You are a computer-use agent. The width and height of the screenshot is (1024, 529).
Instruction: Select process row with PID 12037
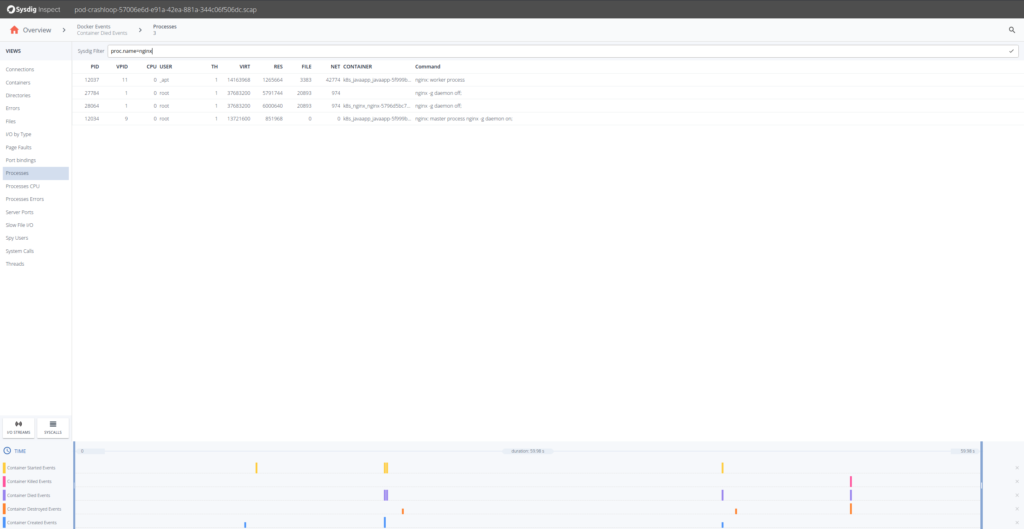click(548, 80)
